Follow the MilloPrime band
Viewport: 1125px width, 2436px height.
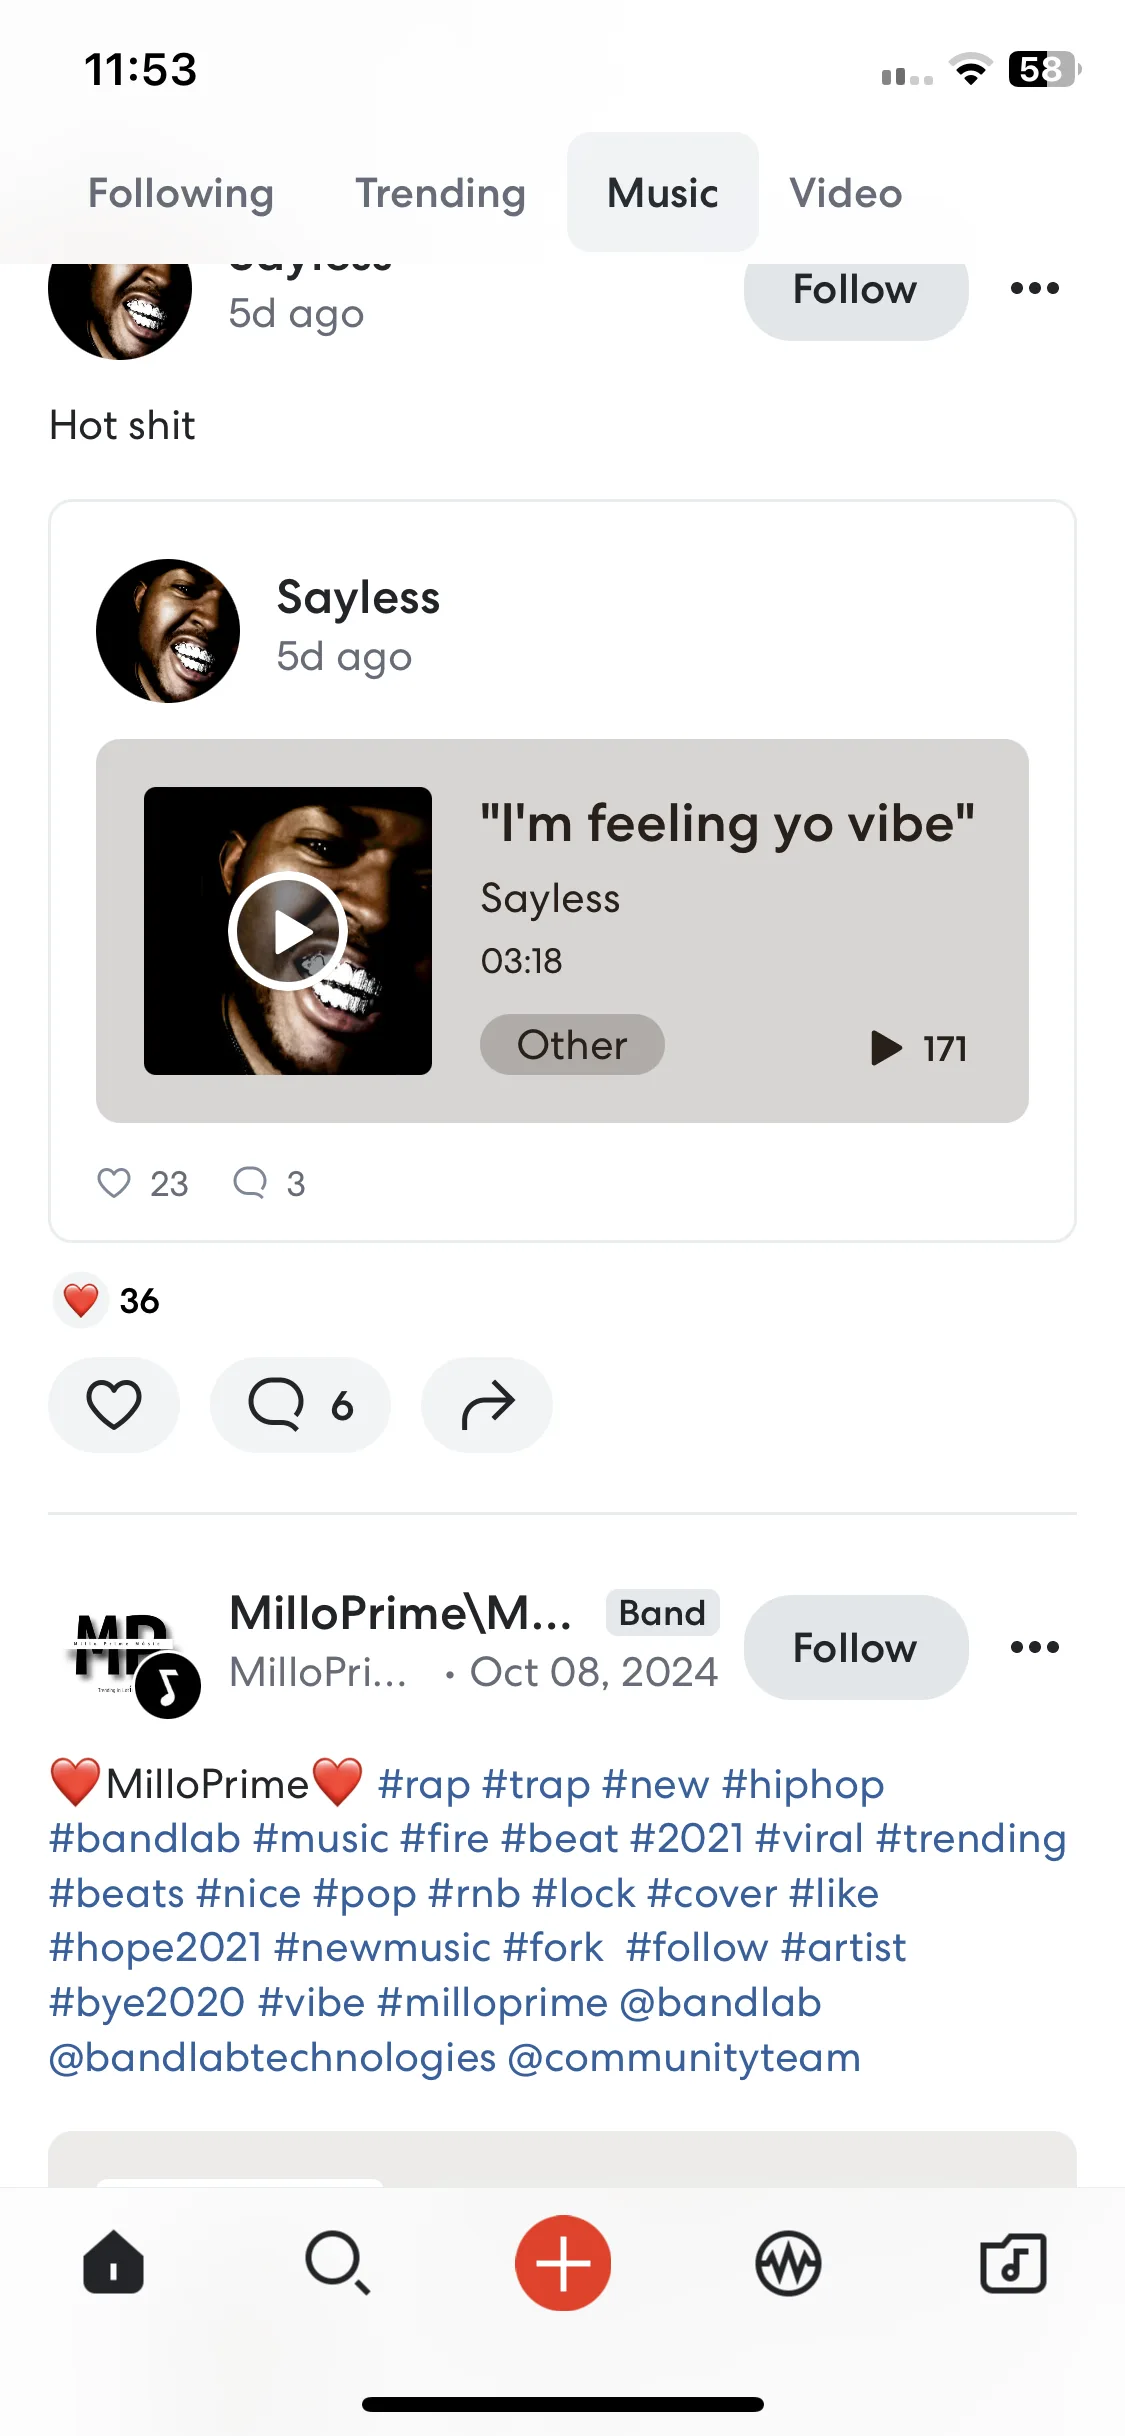click(x=856, y=1647)
